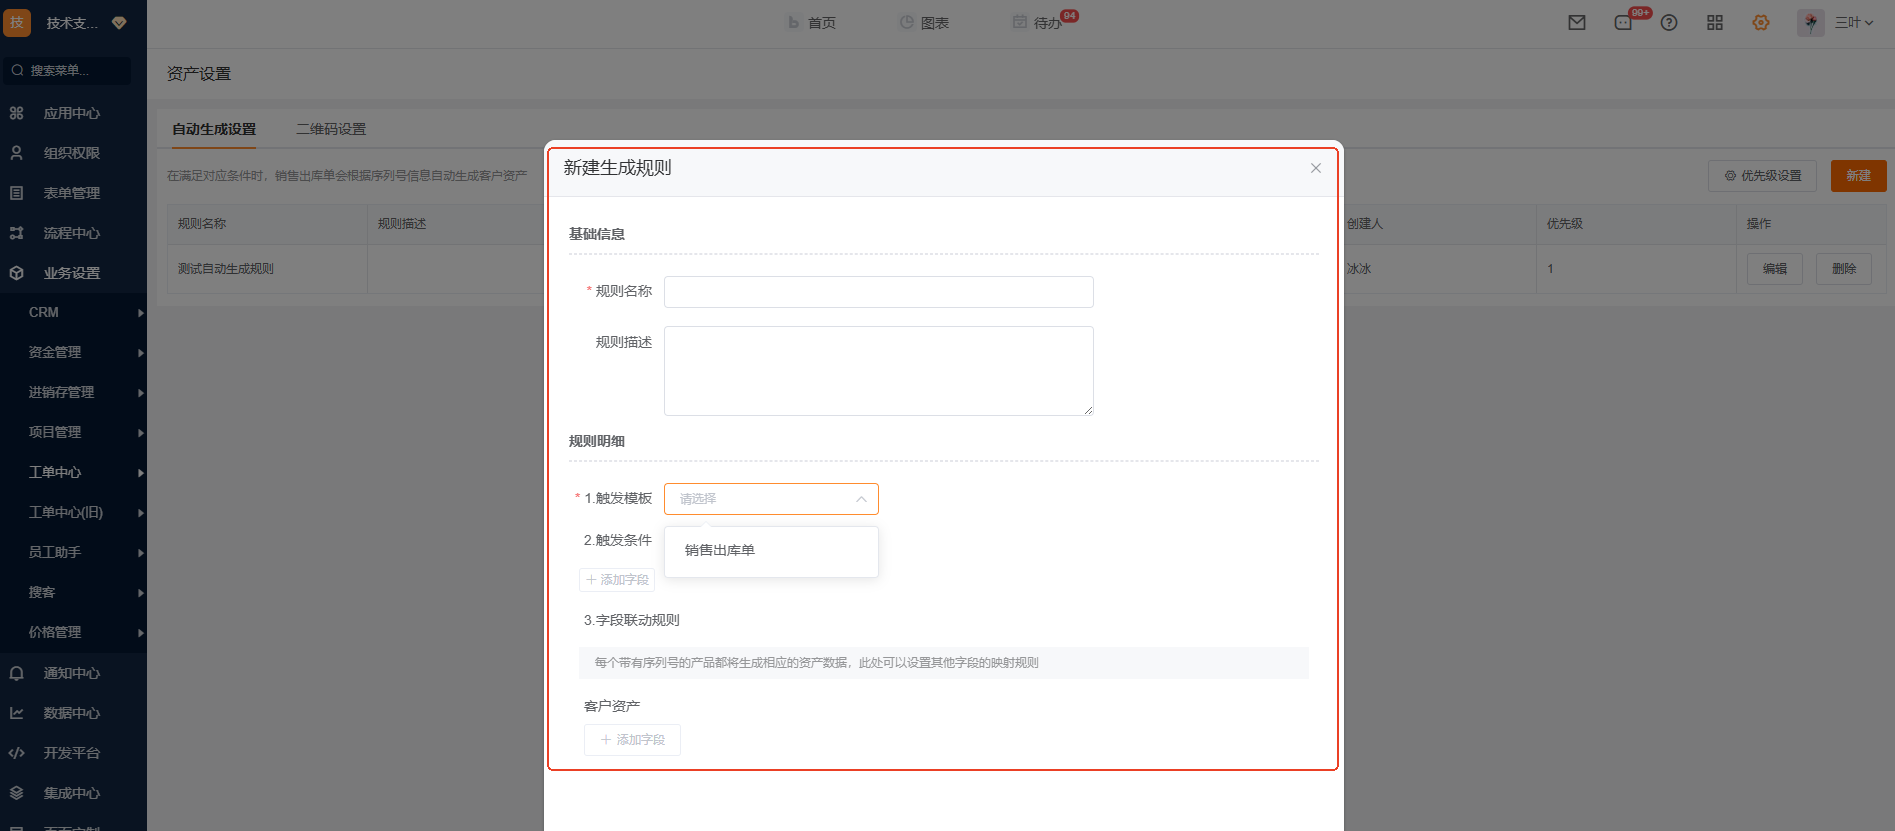Open the message icon with 99+ badge
This screenshot has width=1895, height=831.
(1623, 23)
